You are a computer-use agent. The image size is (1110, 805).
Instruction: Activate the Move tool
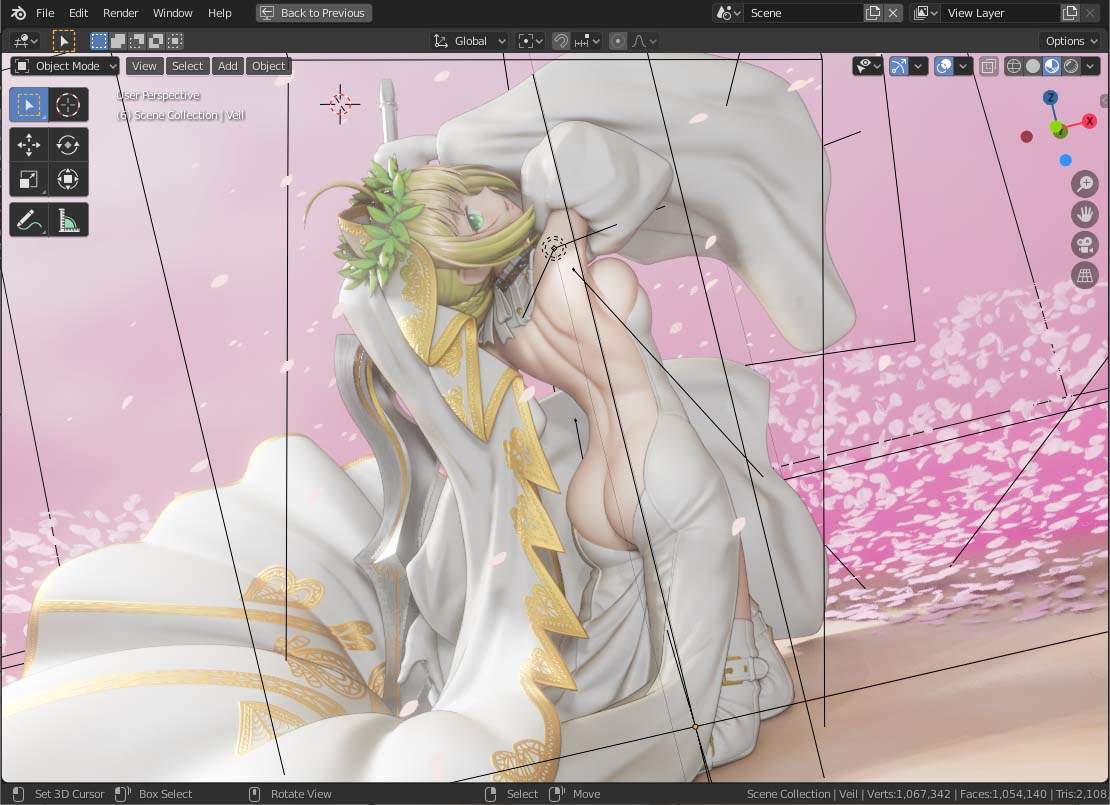tap(28, 145)
